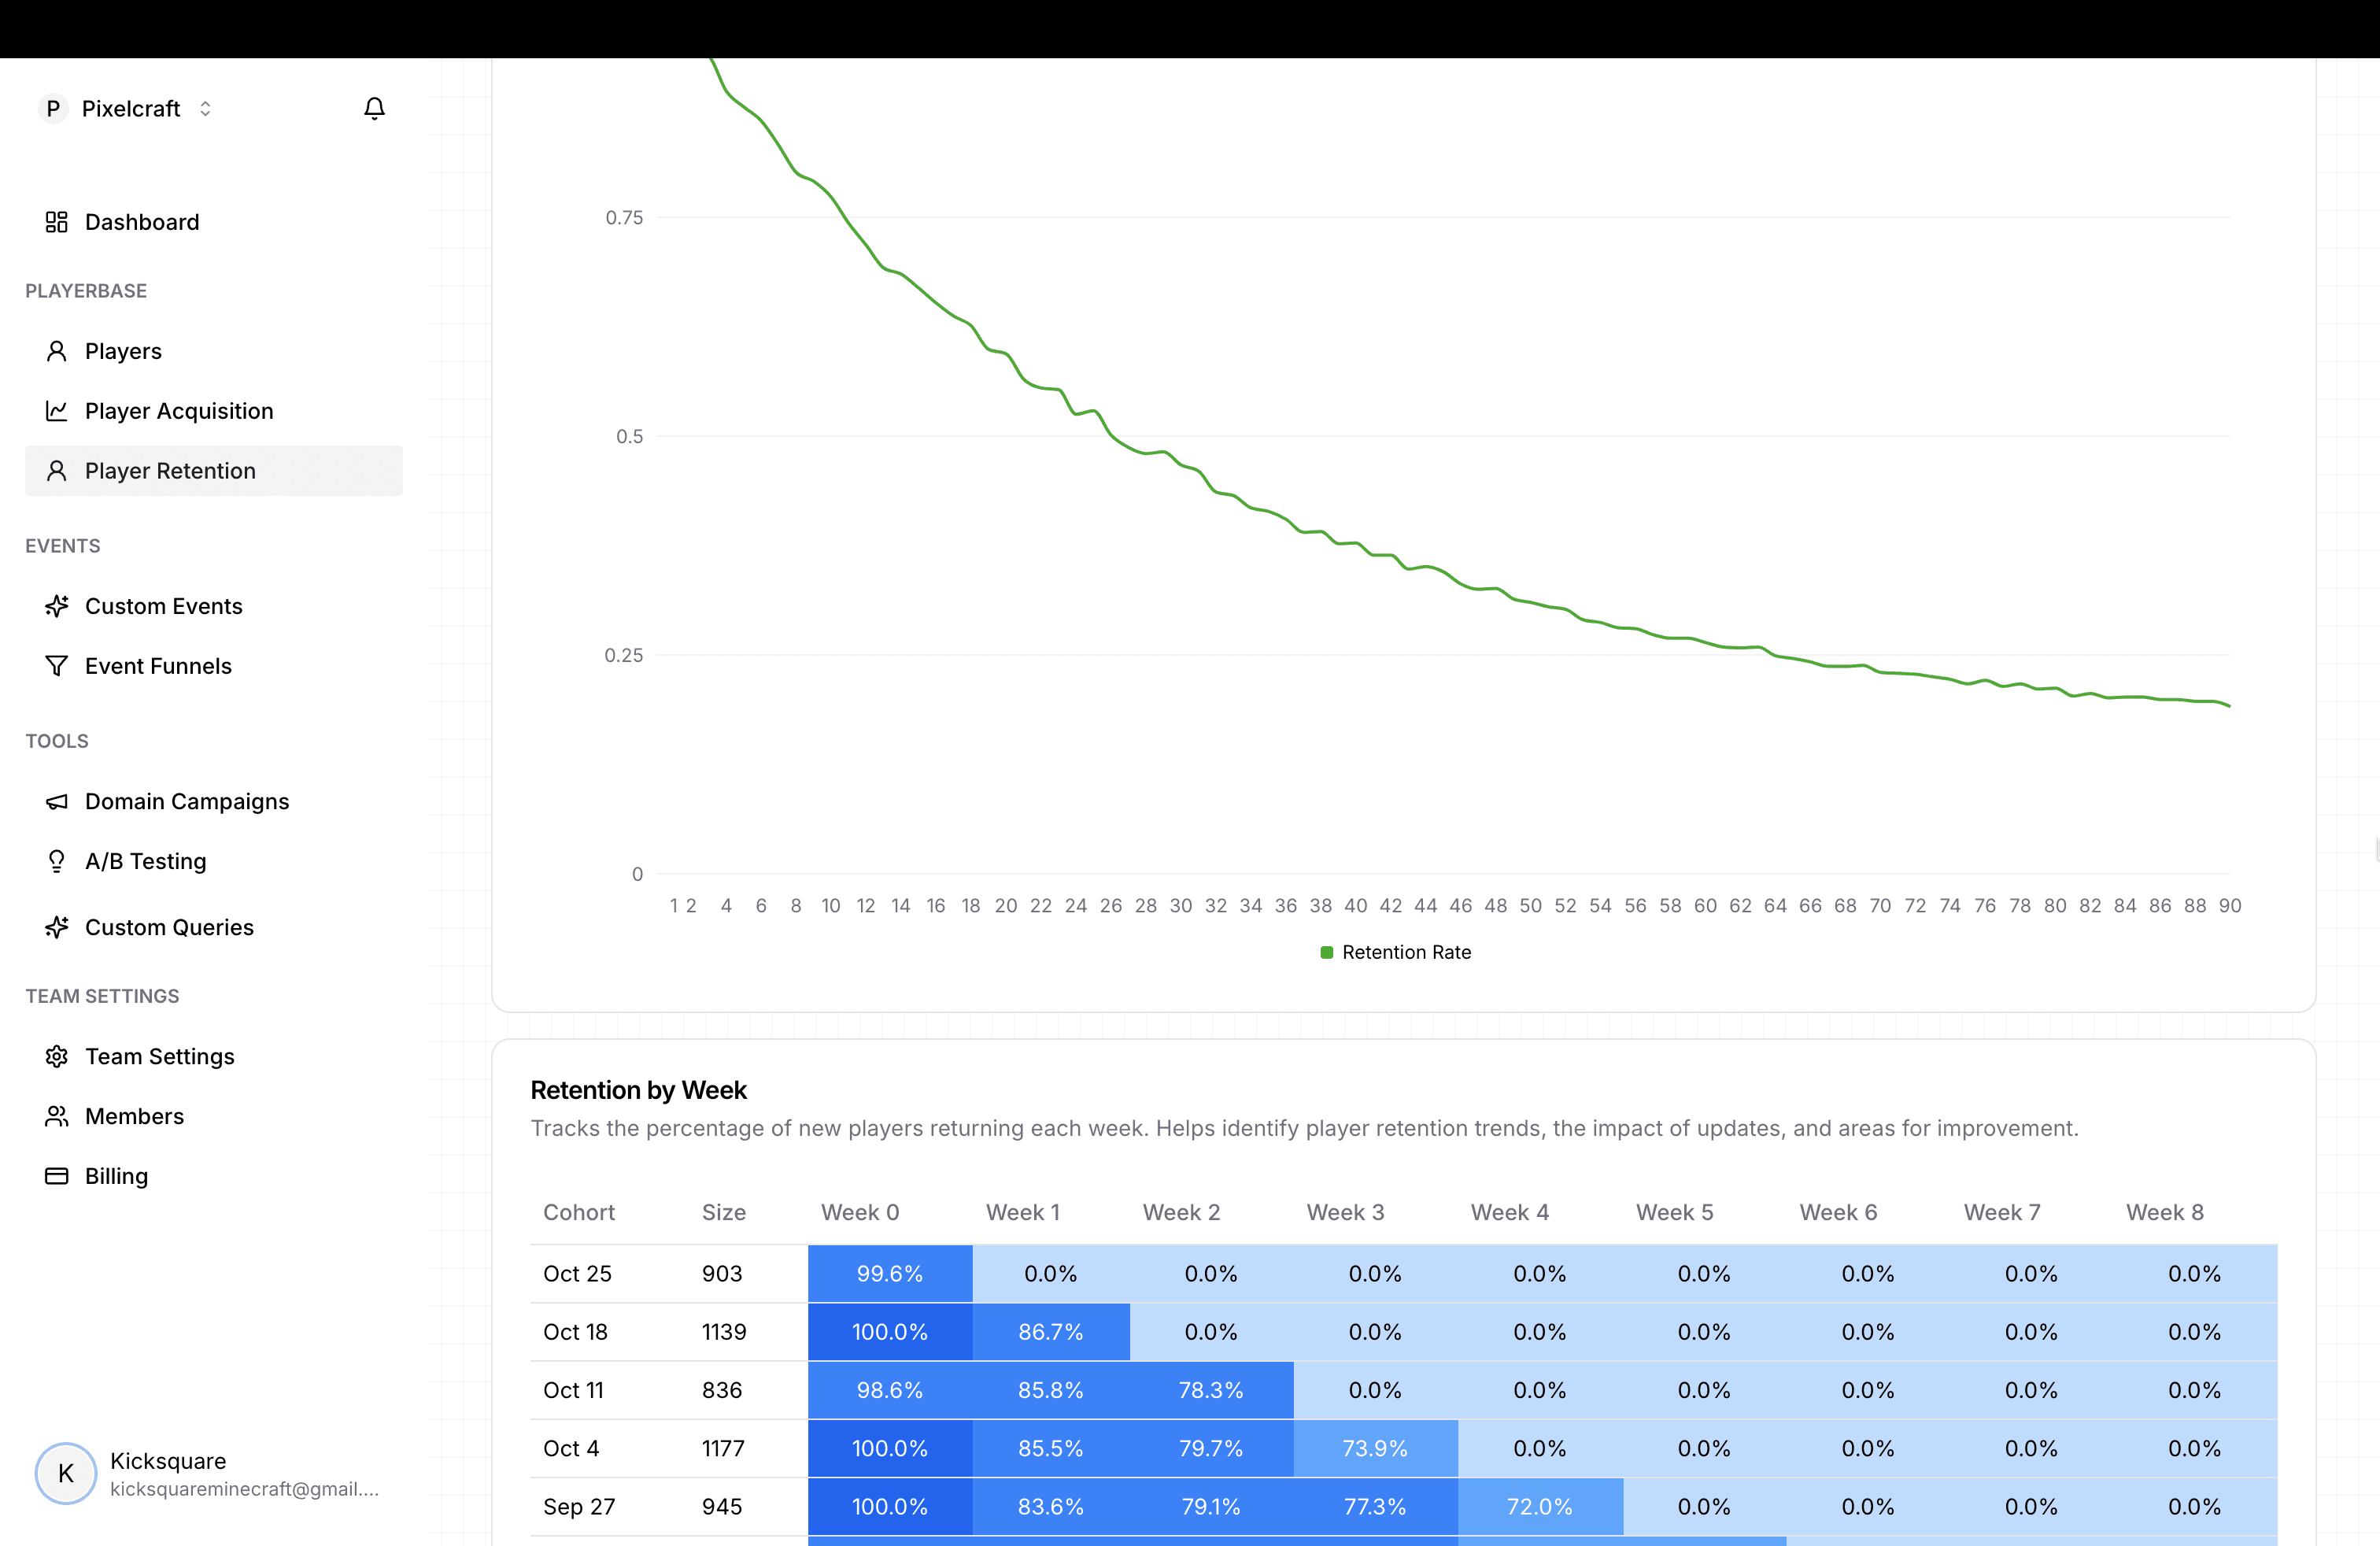The image size is (2380, 1546).
Task: Open the Players page
Action: coord(123,351)
